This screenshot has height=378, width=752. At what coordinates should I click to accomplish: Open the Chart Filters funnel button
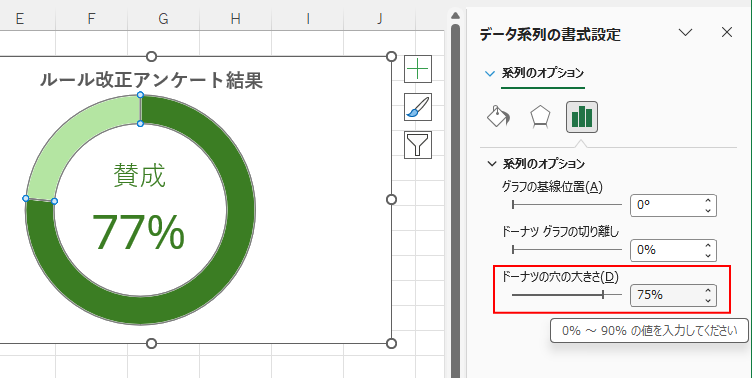coord(418,144)
